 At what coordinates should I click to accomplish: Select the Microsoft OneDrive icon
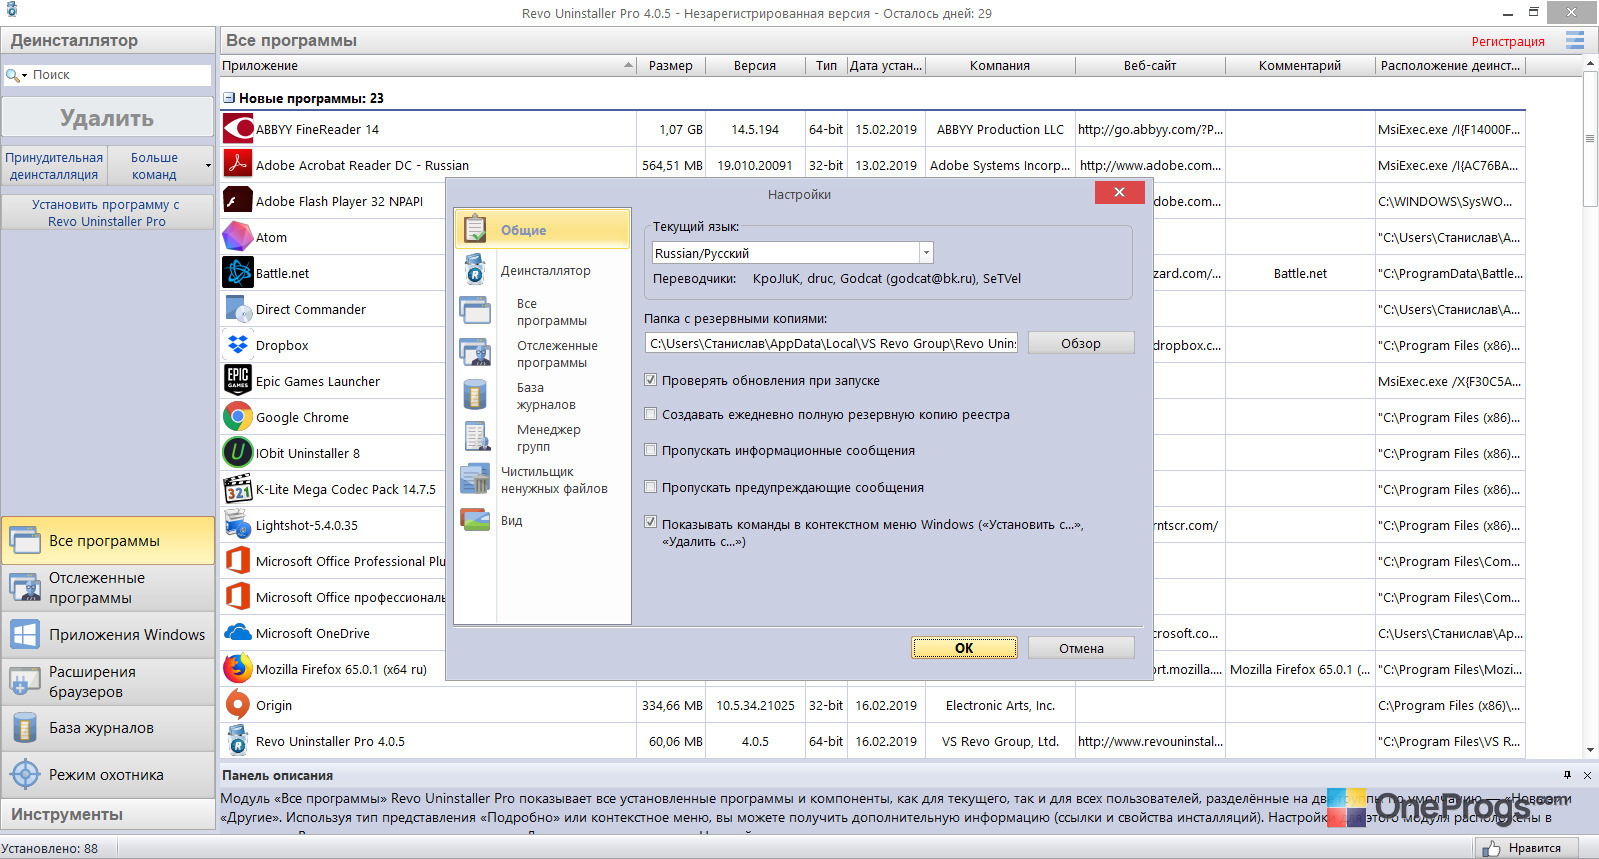click(238, 633)
